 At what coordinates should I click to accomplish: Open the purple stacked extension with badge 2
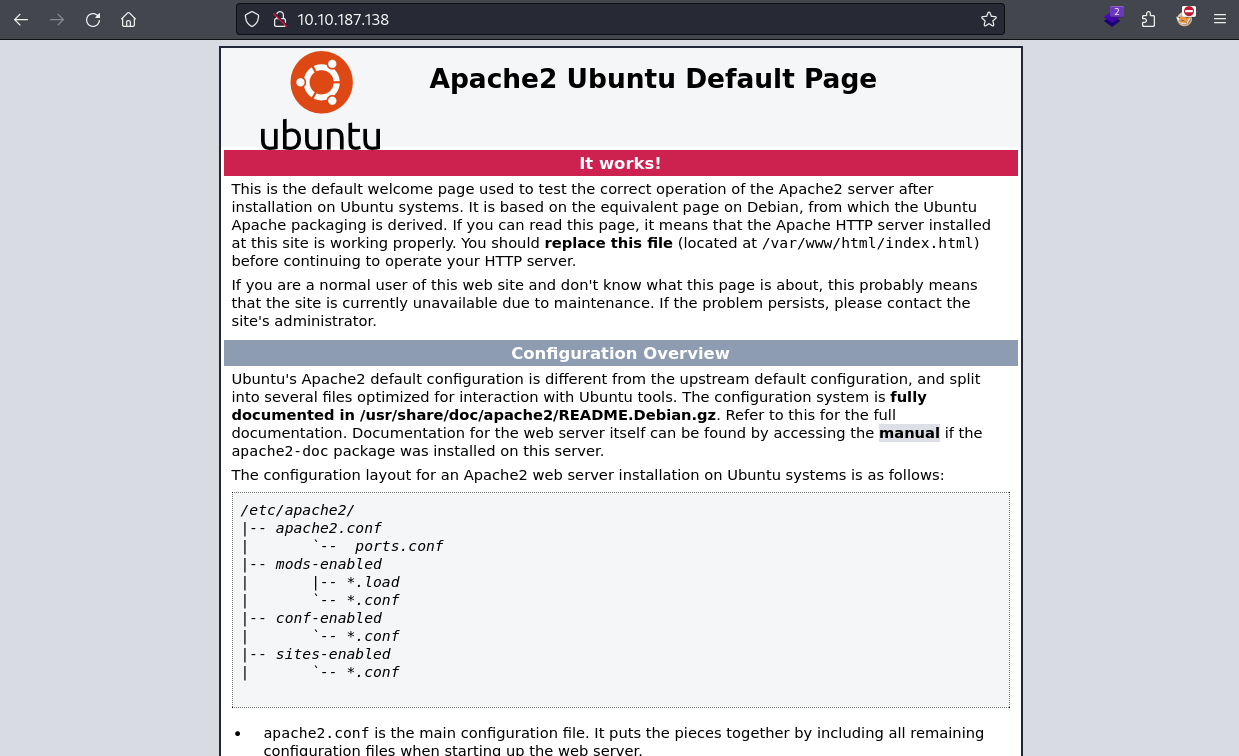pos(1113,17)
